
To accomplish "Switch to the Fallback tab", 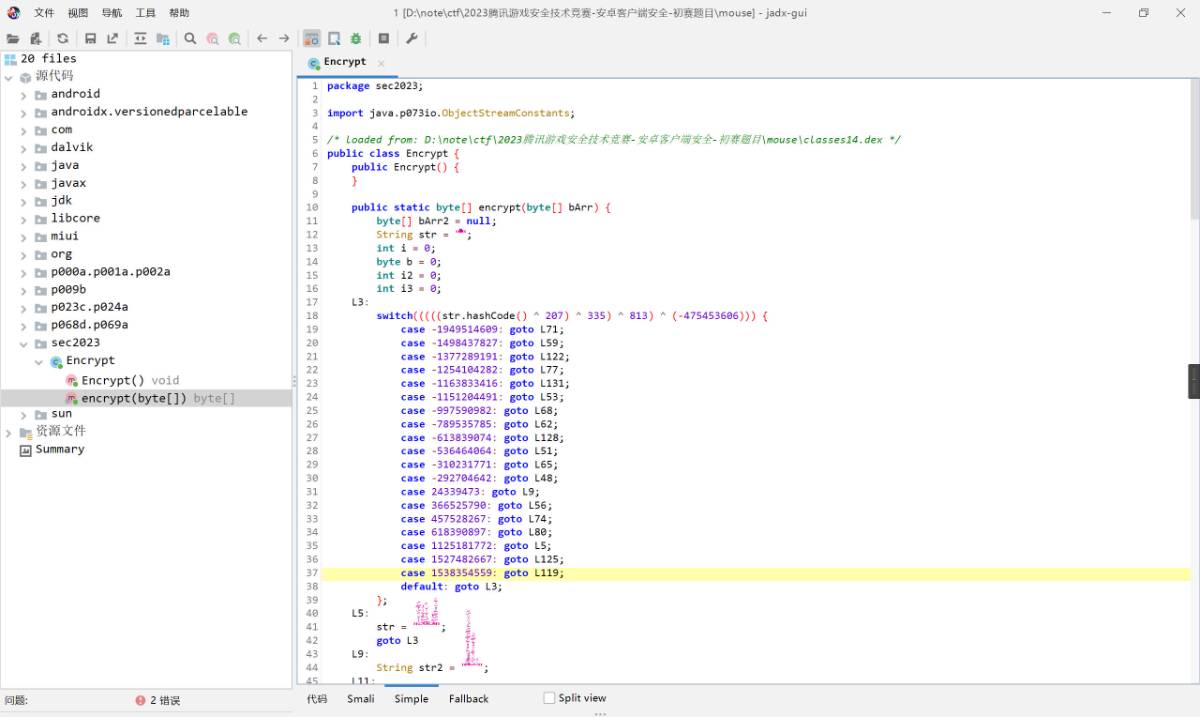I will pyautogui.click(x=469, y=699).
